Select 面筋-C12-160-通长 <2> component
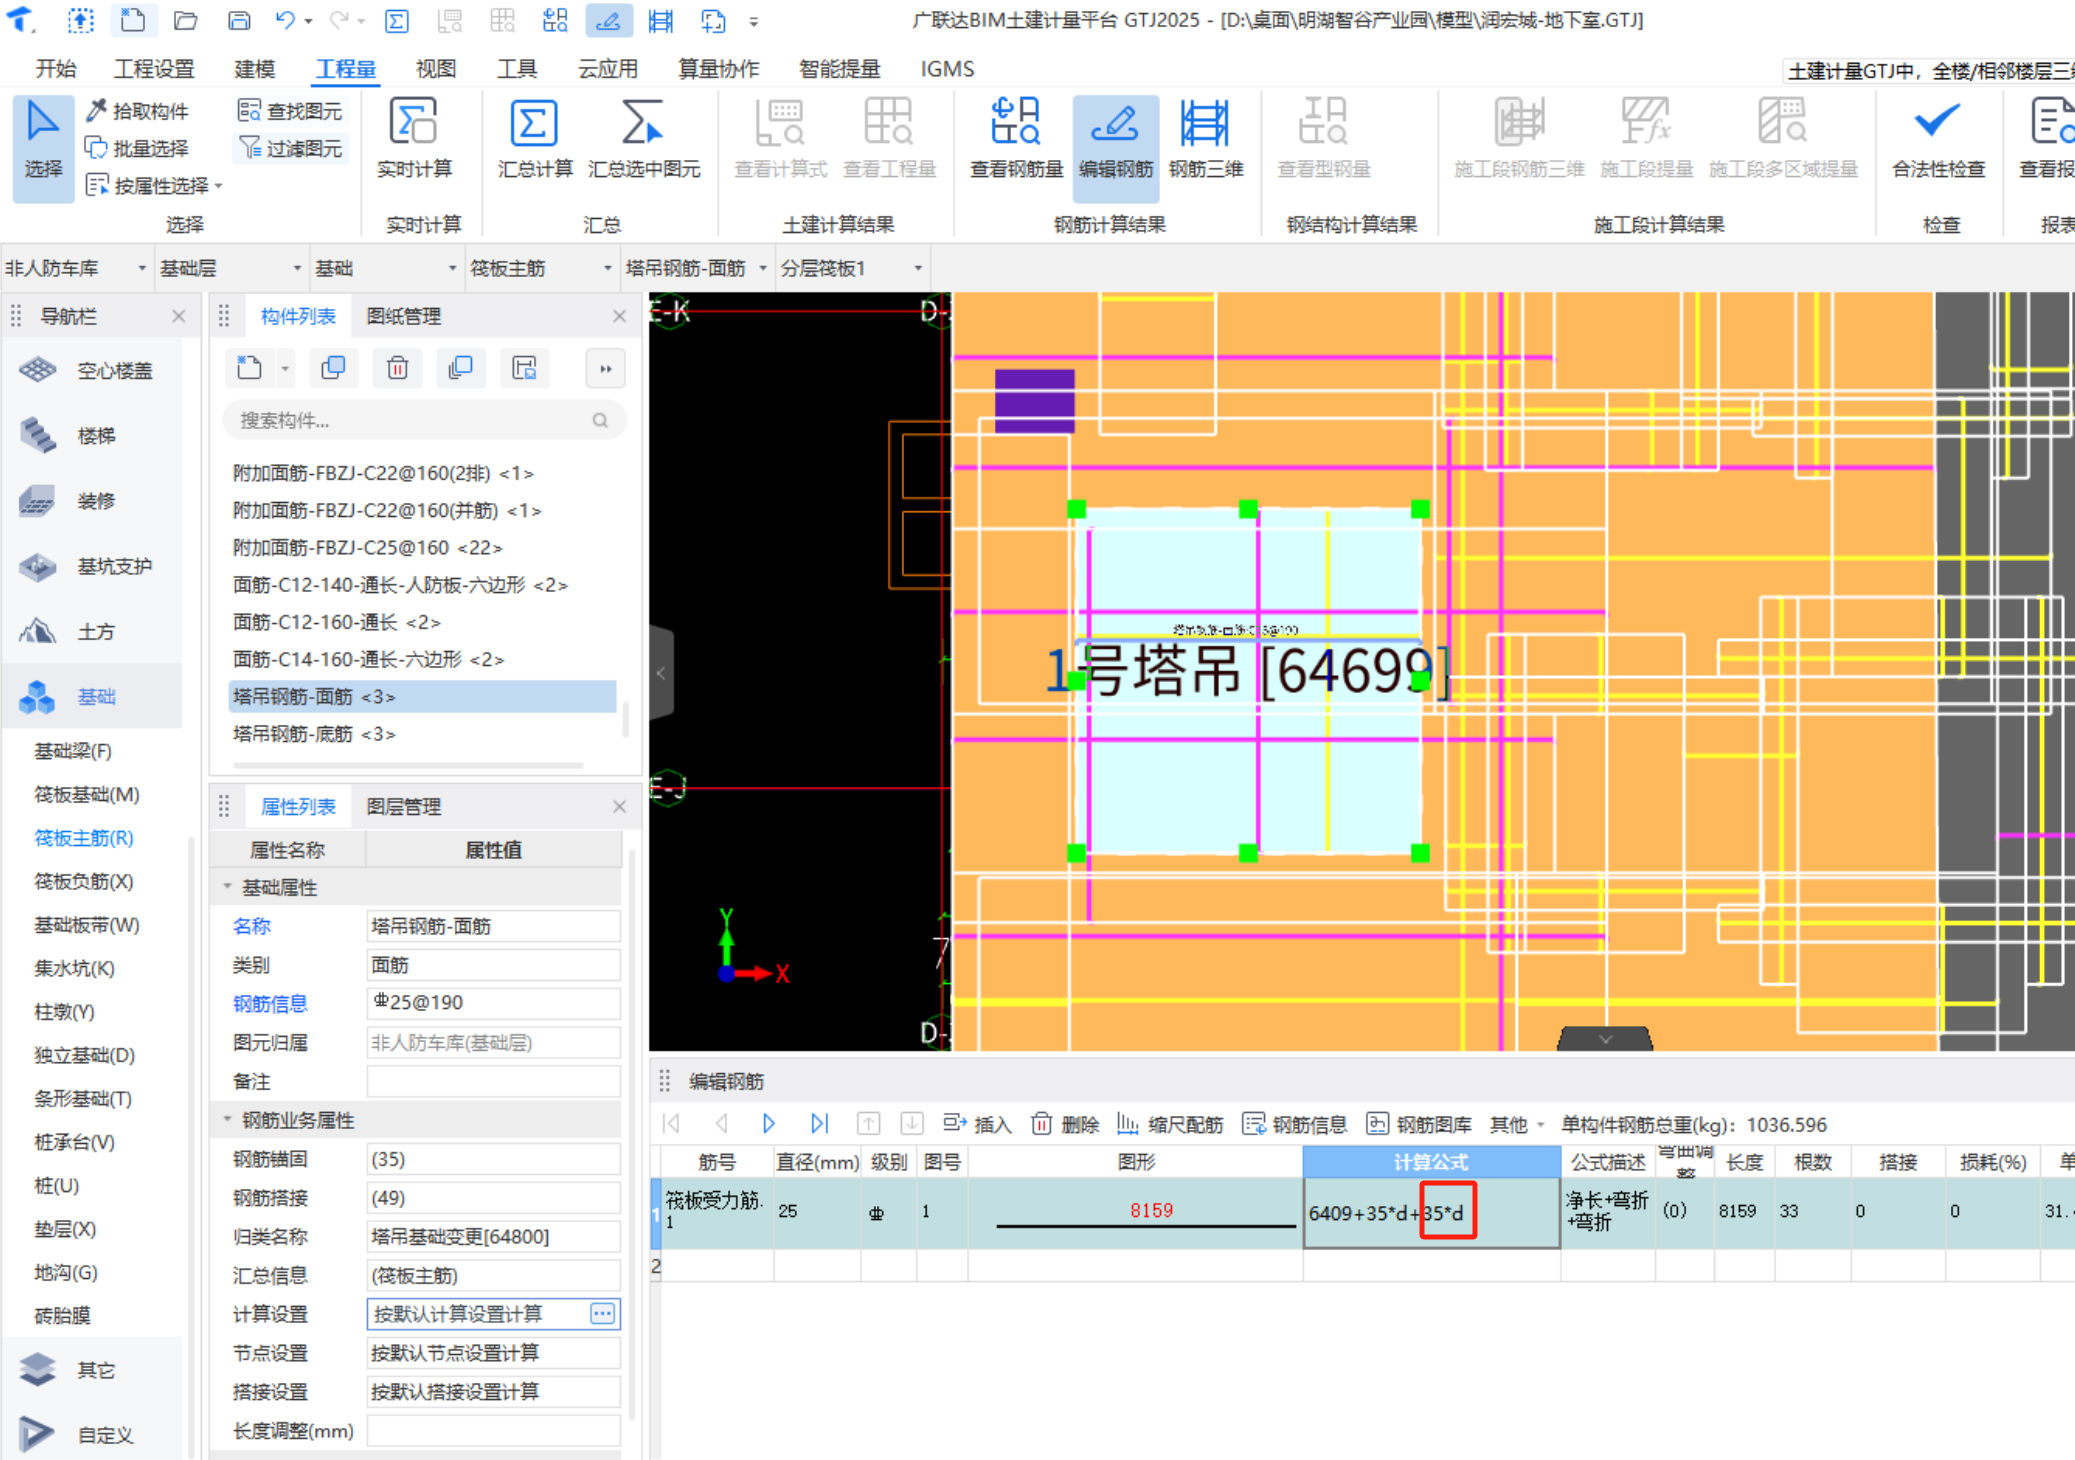This screenshot has height=1460, width=2075. [x=421, y=621]
